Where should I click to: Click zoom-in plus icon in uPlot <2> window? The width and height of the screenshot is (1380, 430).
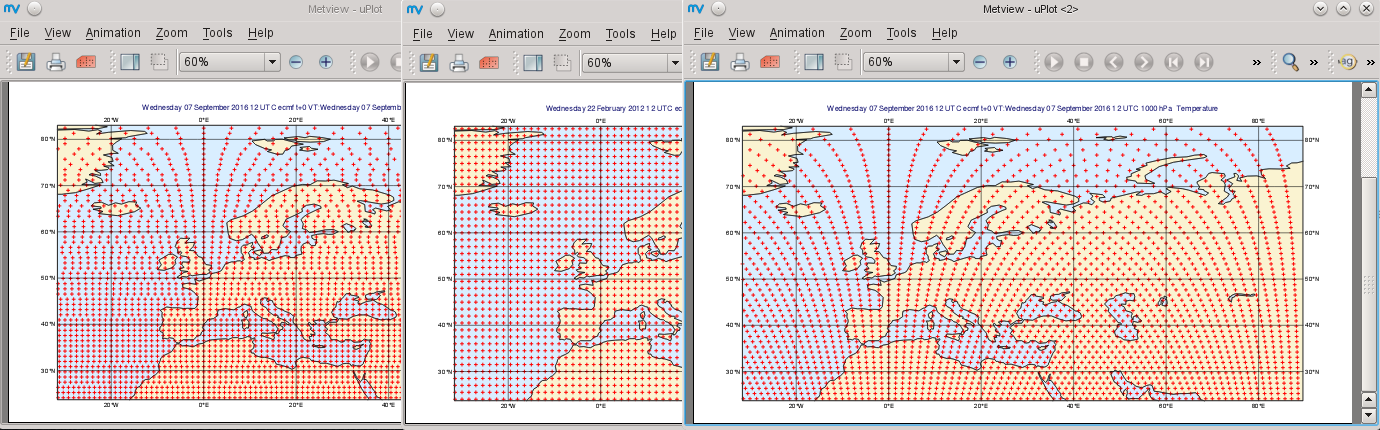pos(1010,62)
